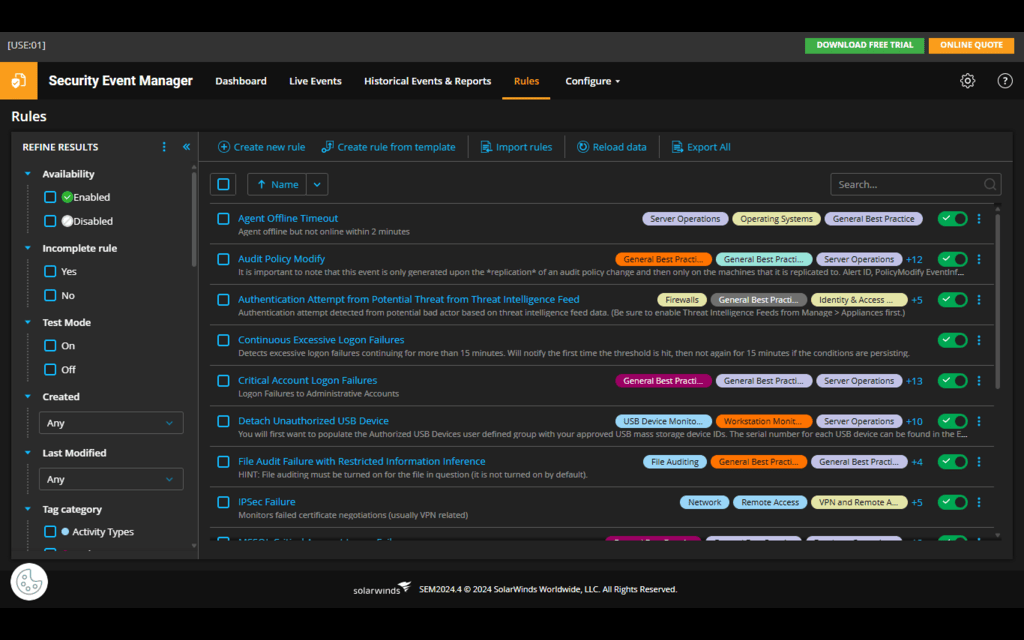Click the search magnifier in the search field

[x=989, y=184]
